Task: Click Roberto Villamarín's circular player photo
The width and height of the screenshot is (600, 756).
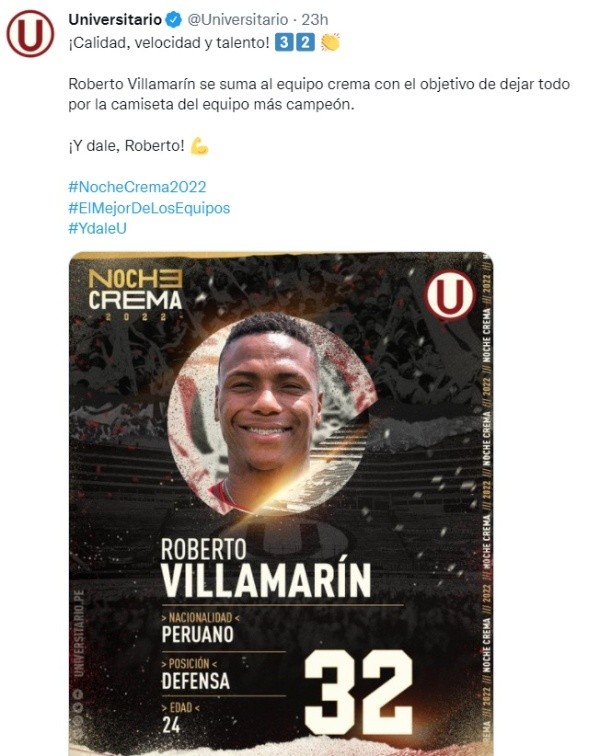Action: [270, 415]
